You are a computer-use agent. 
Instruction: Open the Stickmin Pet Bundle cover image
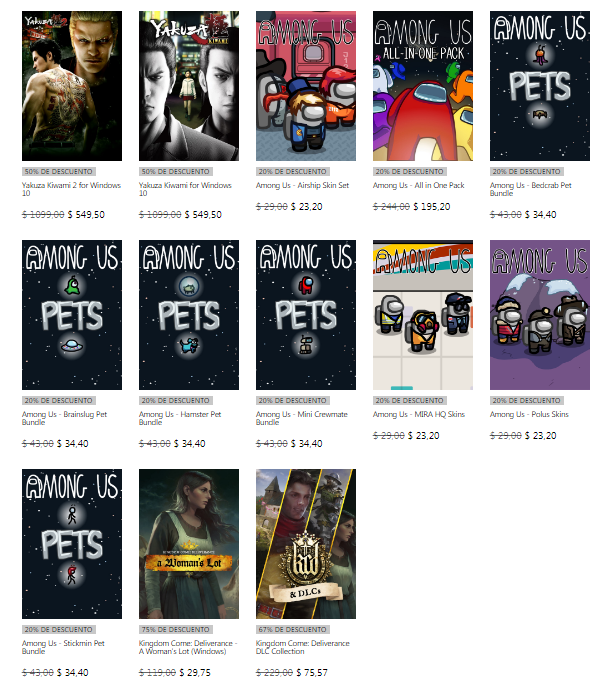[x=72, y=544]
